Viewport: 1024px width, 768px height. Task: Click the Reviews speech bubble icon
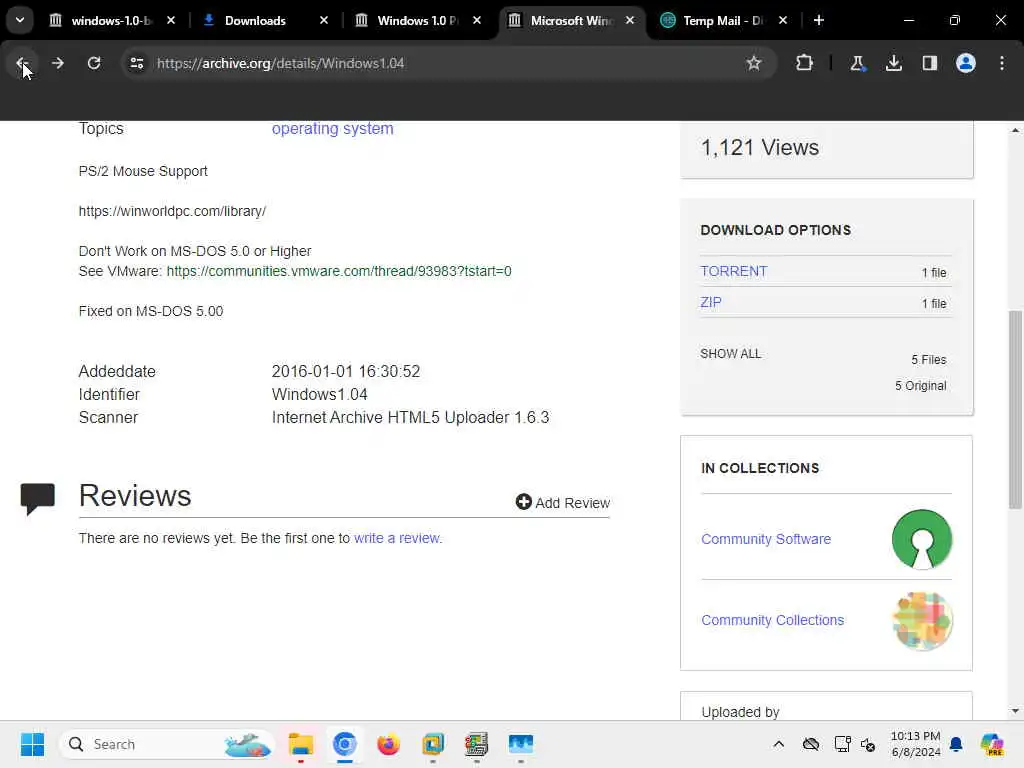pos(37,499)
